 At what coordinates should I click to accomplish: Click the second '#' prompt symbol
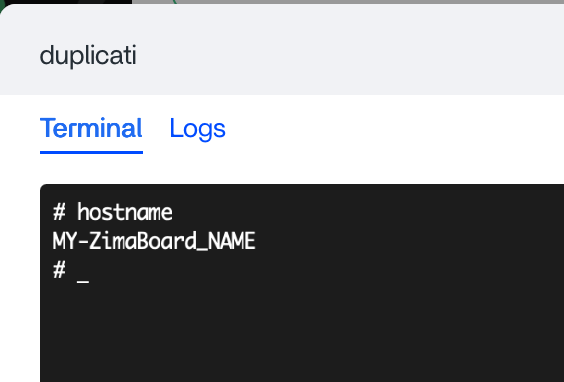pyautogui.click(x=59, y=270)
